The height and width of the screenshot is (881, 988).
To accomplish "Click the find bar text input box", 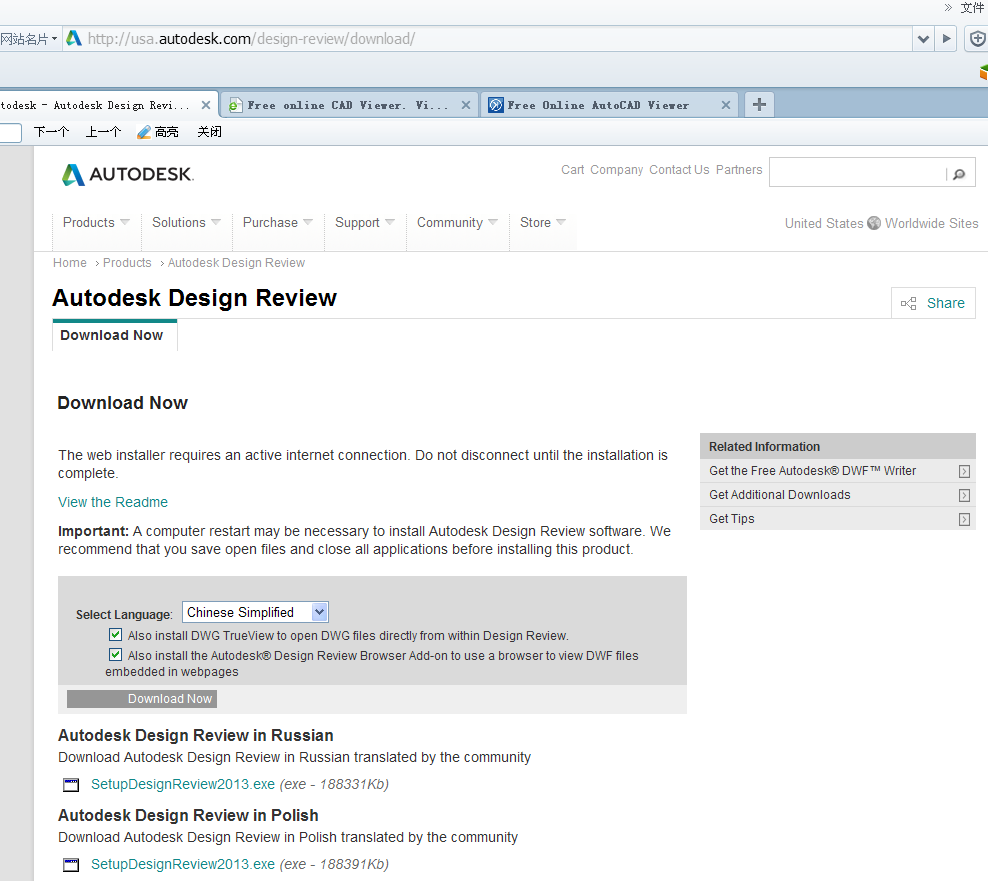I will pyautogui.click(x=11, y=132).
